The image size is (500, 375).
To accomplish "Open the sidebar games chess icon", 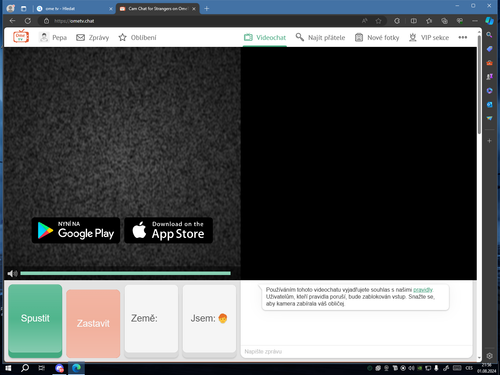I will 489,77.
